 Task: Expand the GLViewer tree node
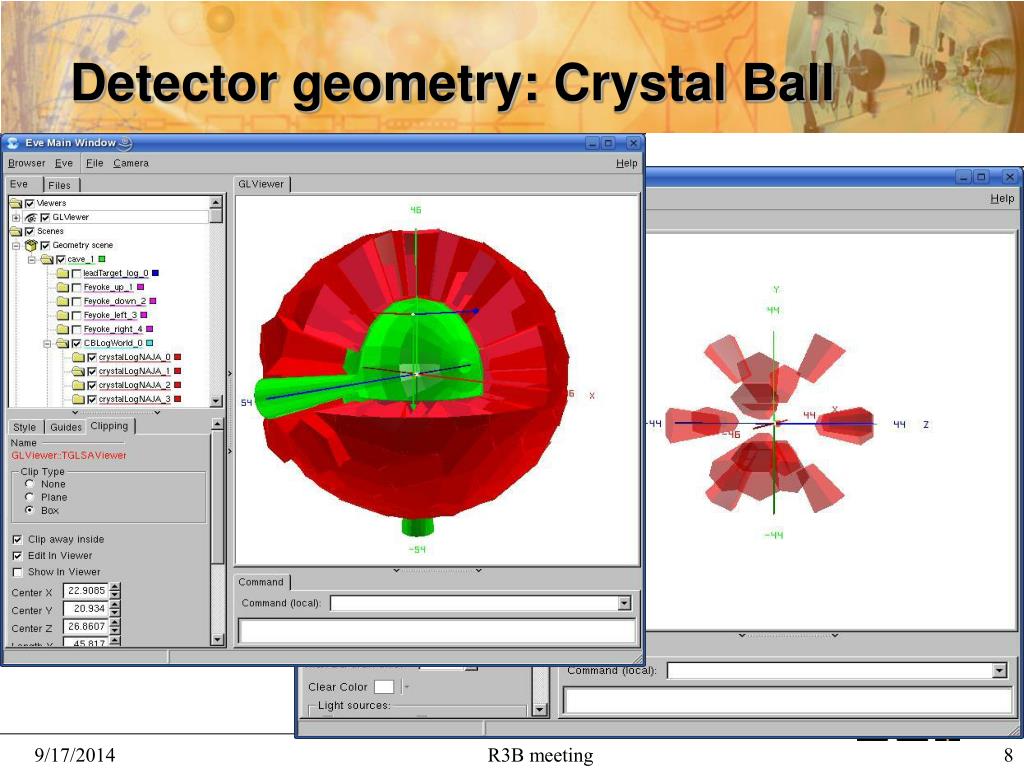pos(16,217)
